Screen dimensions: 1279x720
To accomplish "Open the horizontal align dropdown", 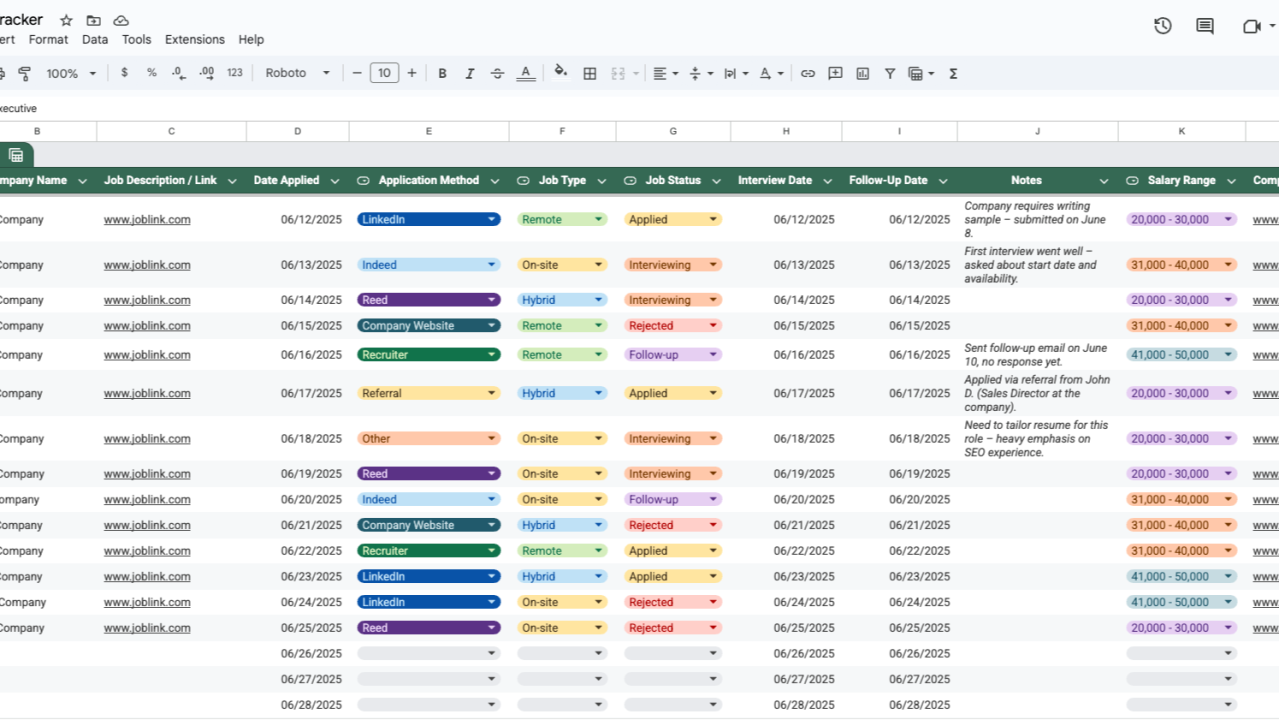I will click(665, 73).
